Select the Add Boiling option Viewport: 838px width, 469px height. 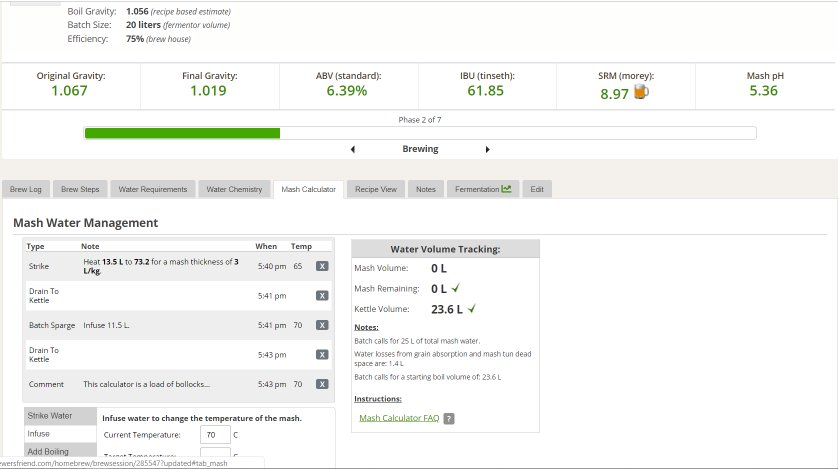pos(60,451)
